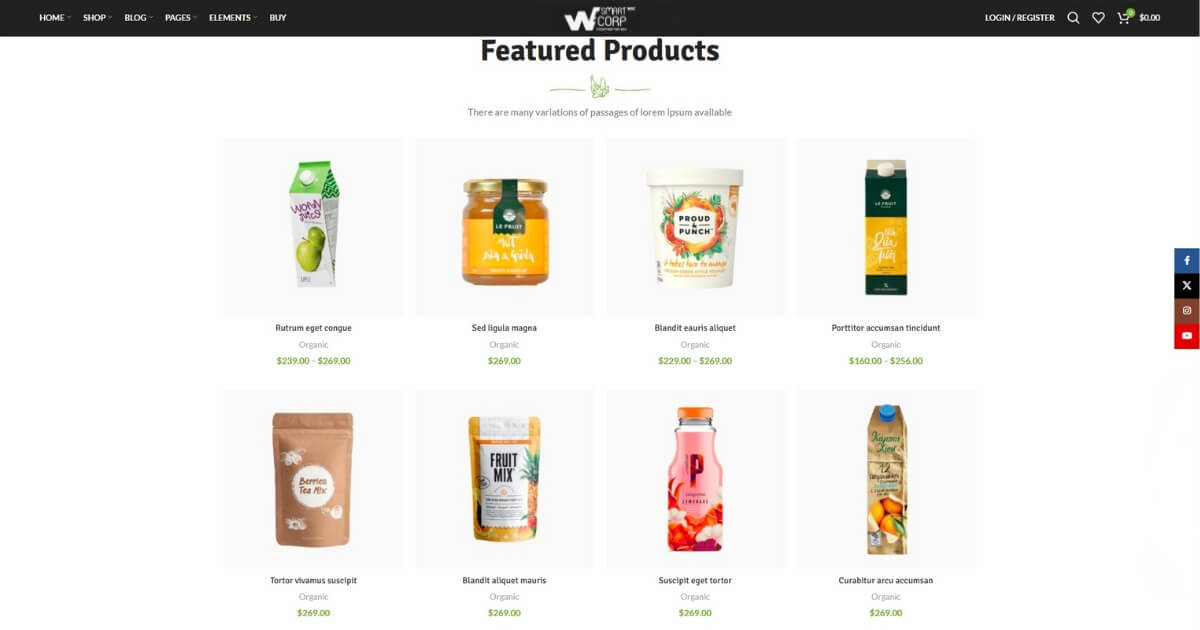Open the Sed ligula magna product title

tap(504, 328)
